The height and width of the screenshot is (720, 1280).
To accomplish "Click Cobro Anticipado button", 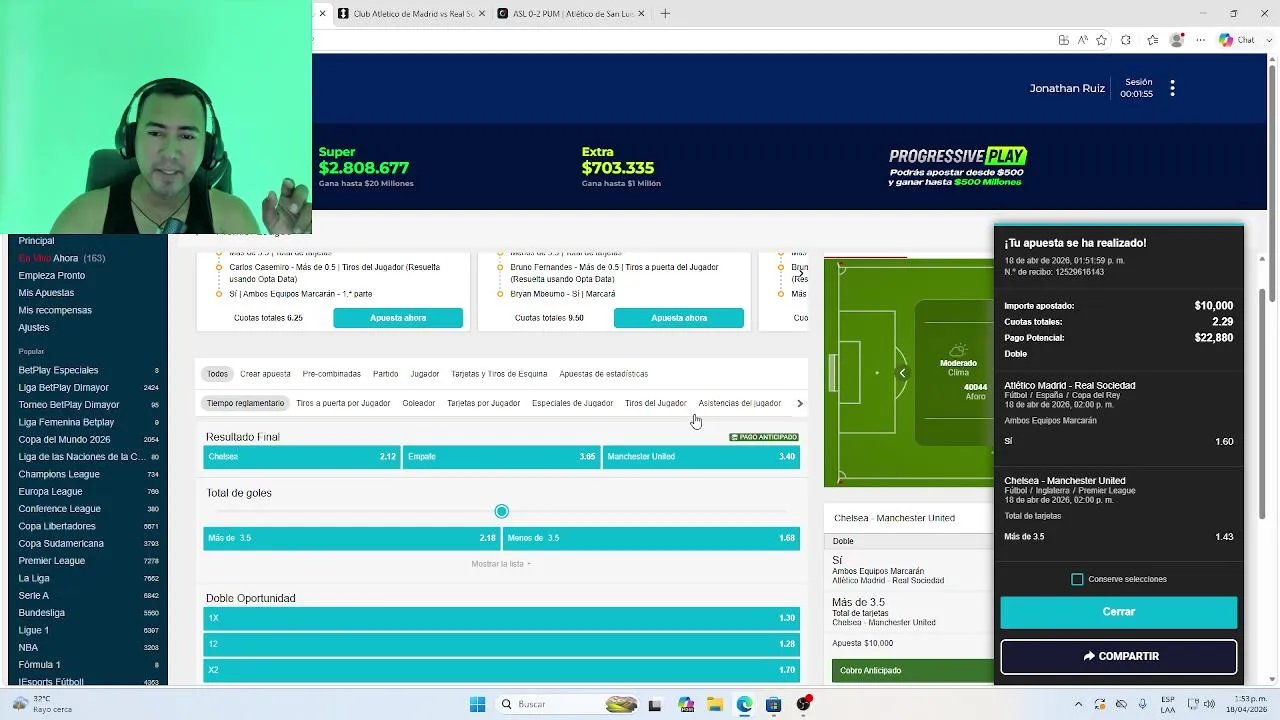I will click(912, 671).
